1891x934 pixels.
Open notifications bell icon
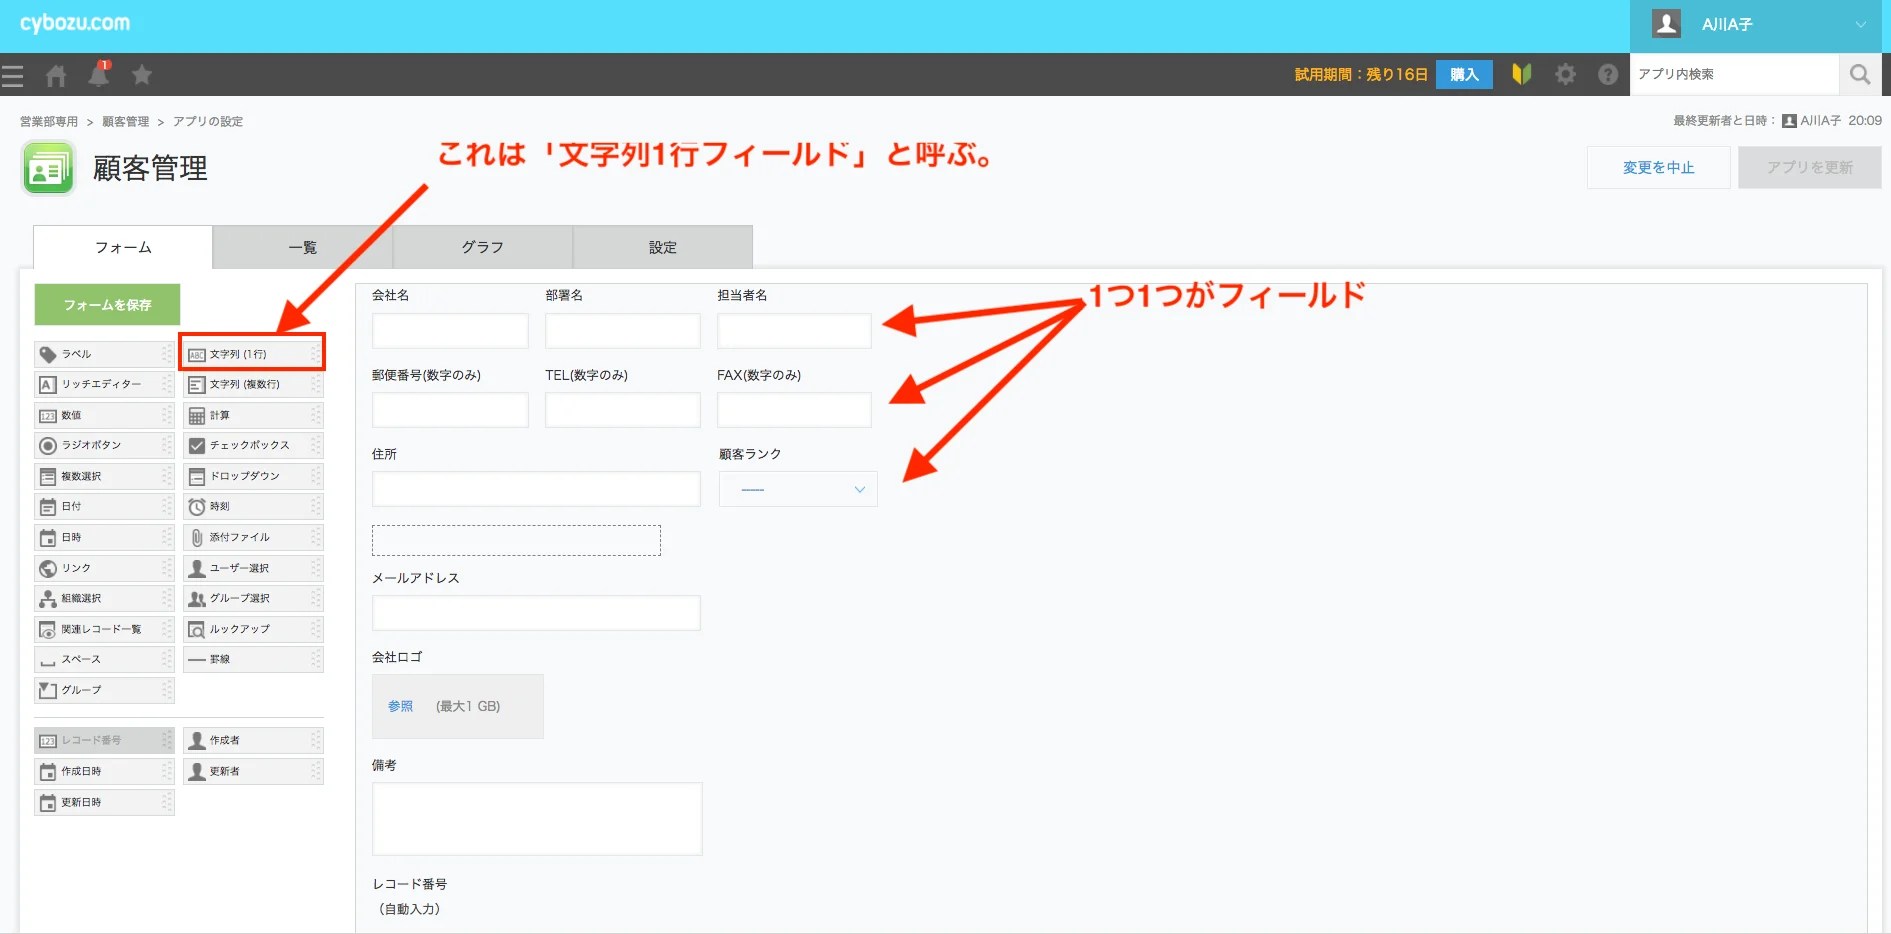99,75
